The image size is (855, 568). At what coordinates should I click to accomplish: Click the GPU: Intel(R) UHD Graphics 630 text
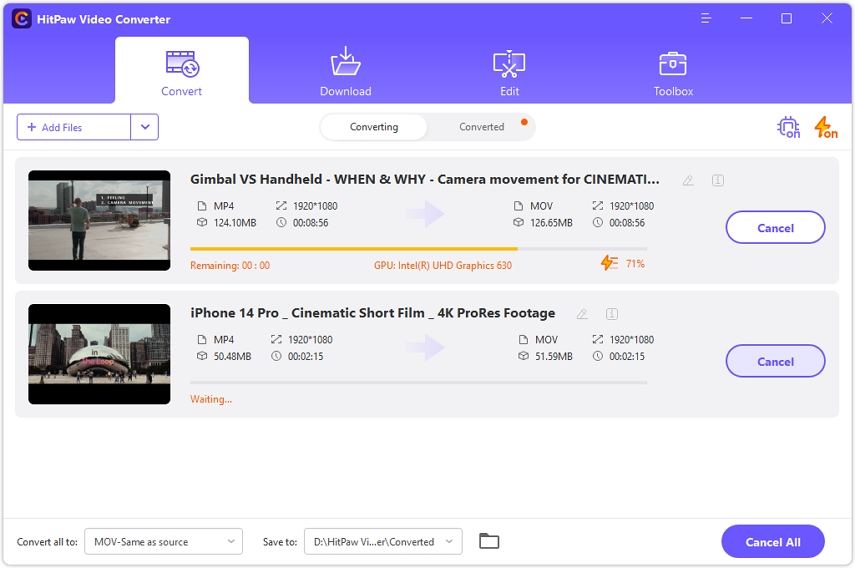(x=443, y=265)
